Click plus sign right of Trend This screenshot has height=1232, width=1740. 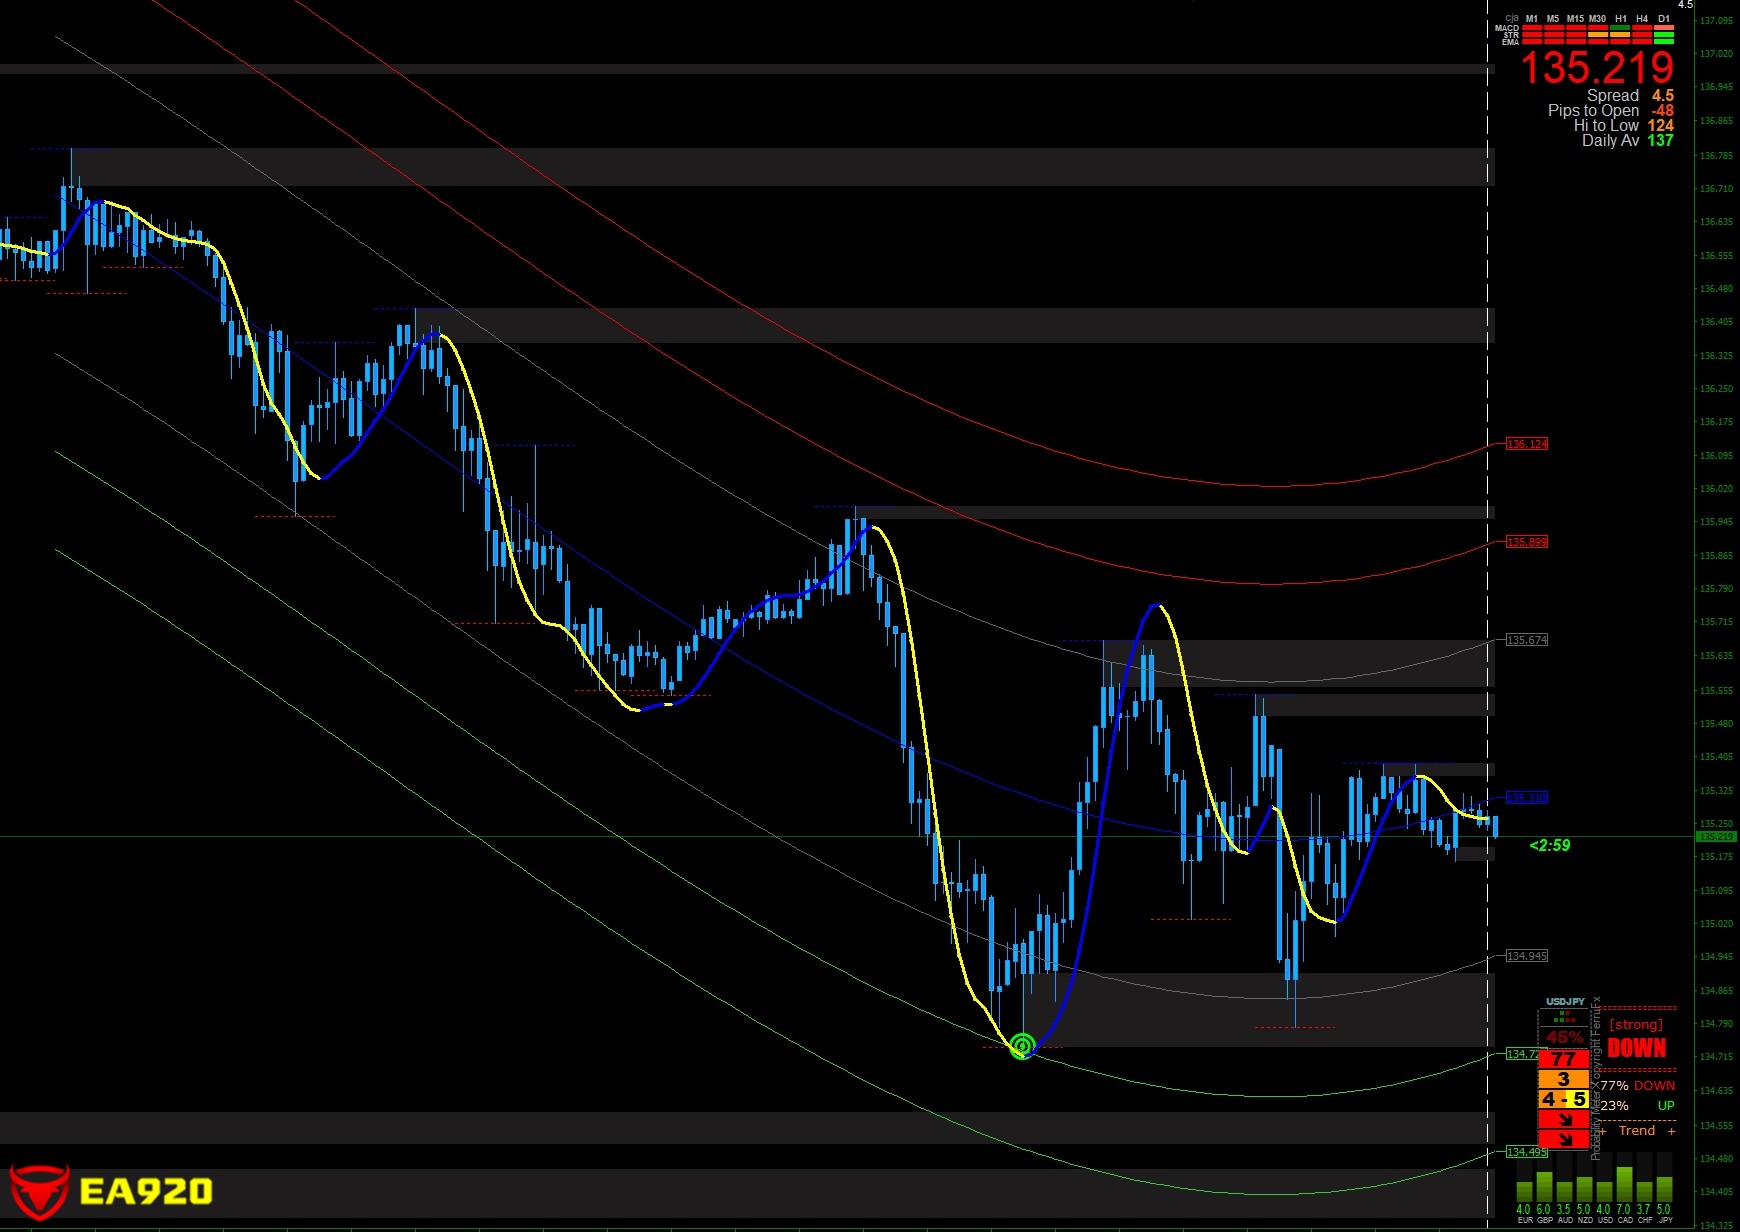(x=1671, y=1131)
